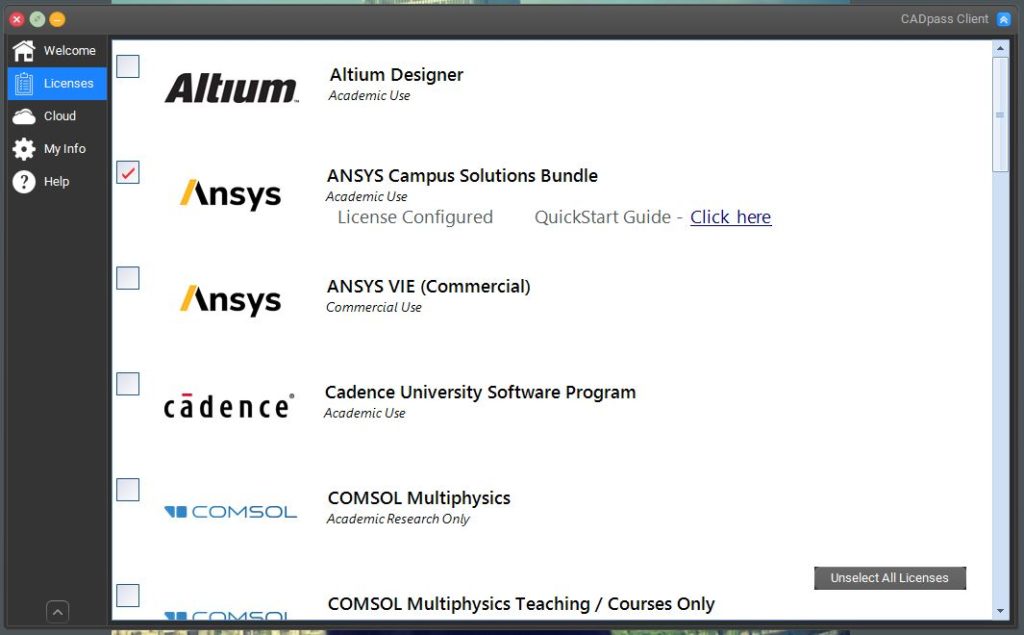Screen dimensions: 1024x635
Task: Click 'Commercial Use' label under ANSYS VIE
Action: click(x=374, y=308)
